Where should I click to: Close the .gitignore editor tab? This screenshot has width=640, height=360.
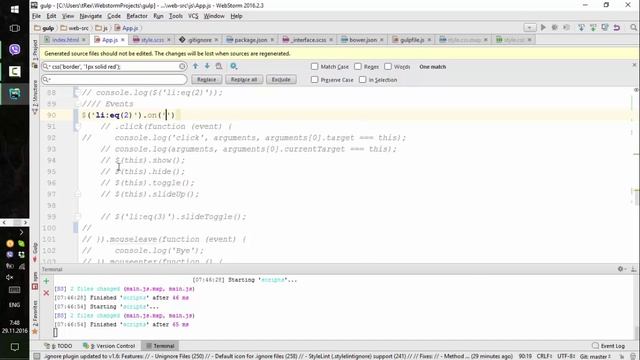[x=216, y=40]
